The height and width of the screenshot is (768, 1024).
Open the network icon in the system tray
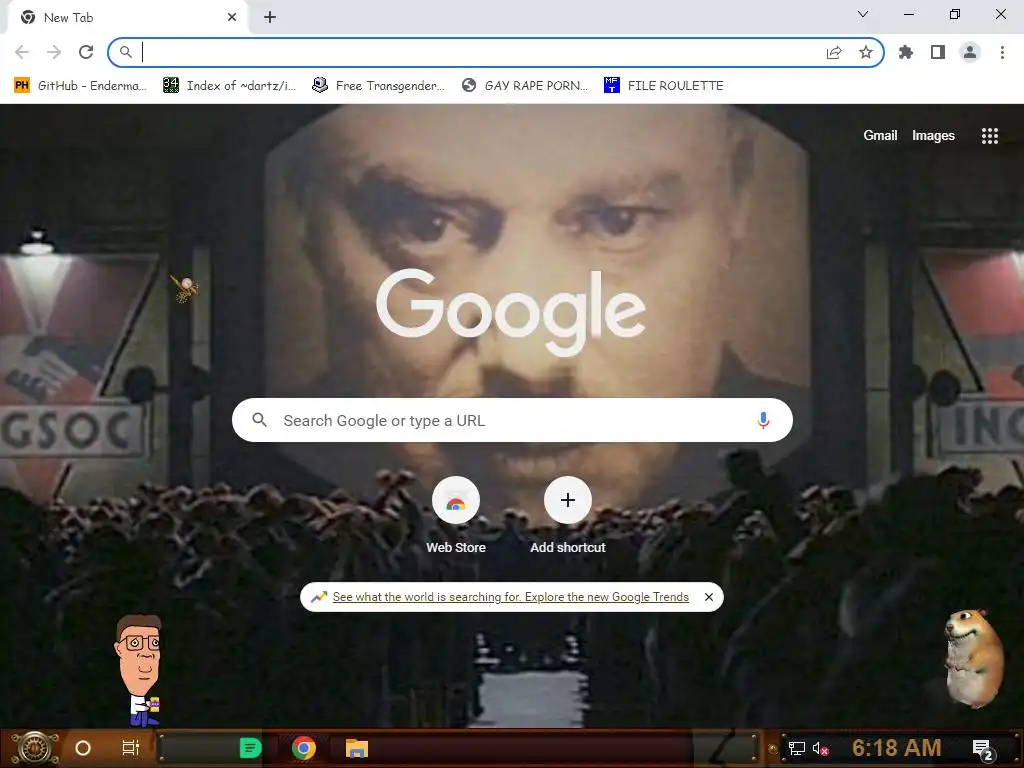coord(797,748)
